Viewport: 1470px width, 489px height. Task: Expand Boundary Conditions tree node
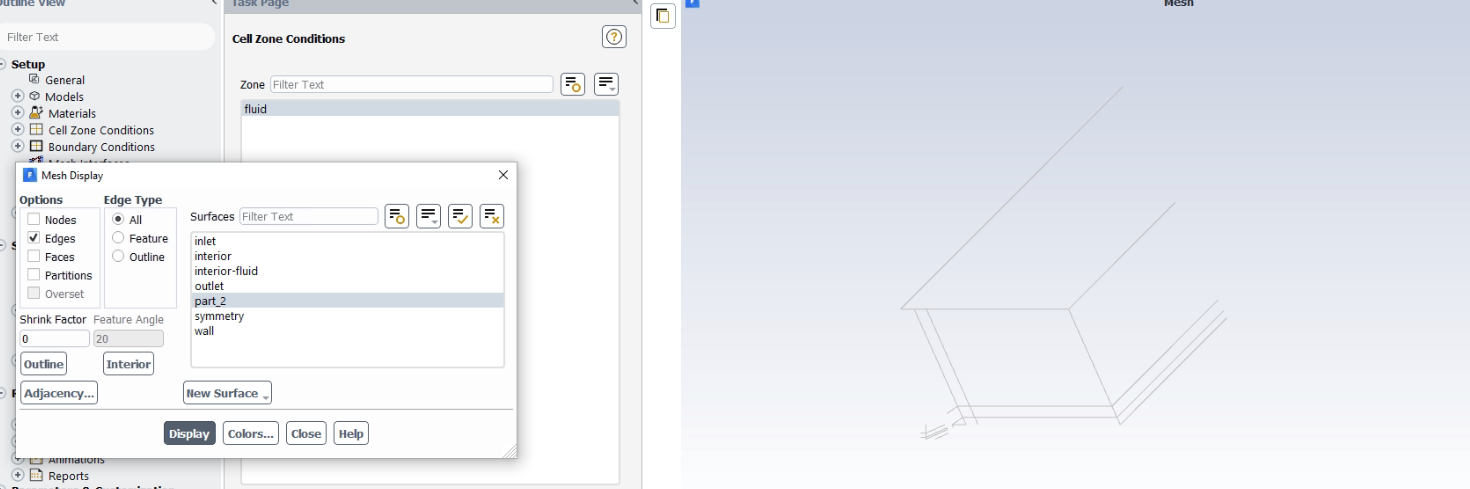pyautogui.click(x=17, y=147)
